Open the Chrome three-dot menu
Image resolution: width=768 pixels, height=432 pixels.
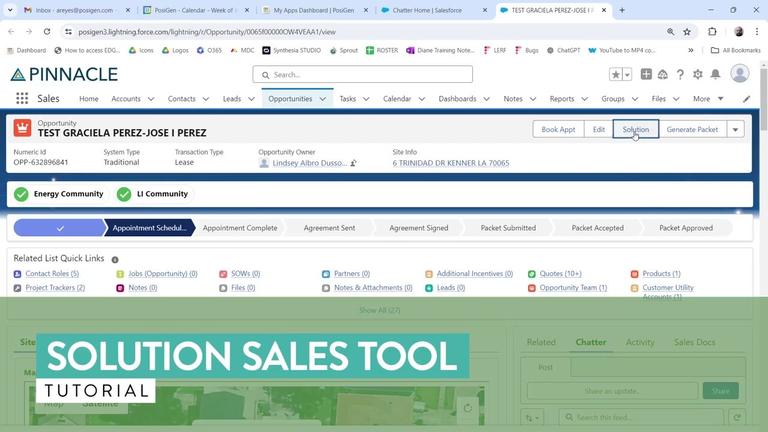(x=757, y=31)
